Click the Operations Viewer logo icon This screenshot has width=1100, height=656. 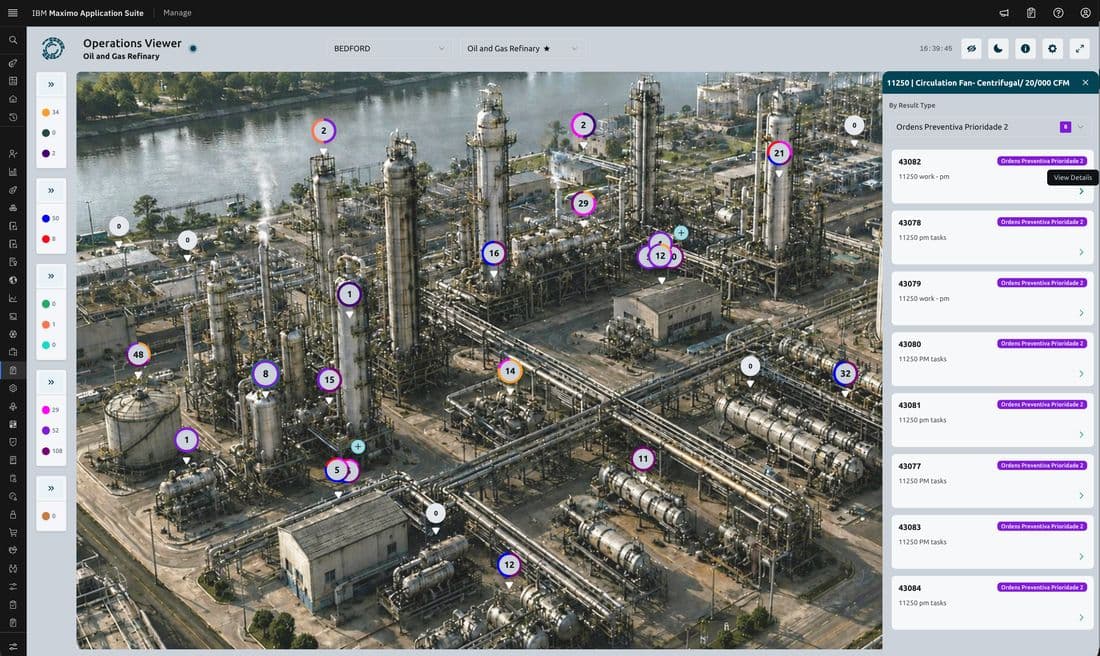click(53, 48)
